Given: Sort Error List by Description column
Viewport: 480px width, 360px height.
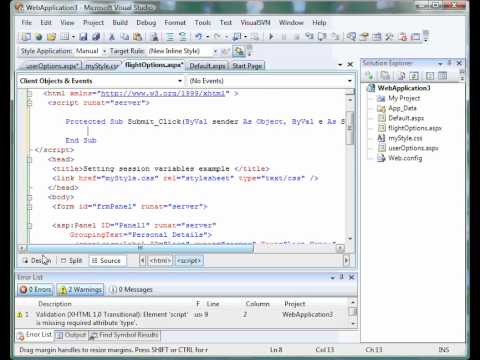Looking at the screenshot, I should 55,304.
